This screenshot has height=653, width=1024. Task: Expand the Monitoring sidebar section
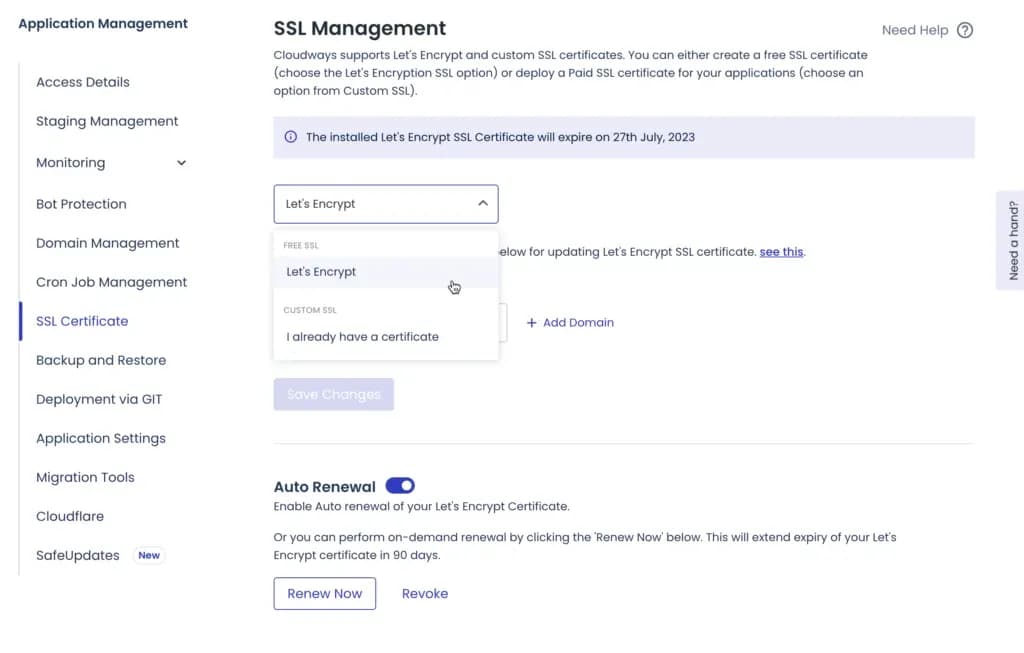tap(181, 163)
